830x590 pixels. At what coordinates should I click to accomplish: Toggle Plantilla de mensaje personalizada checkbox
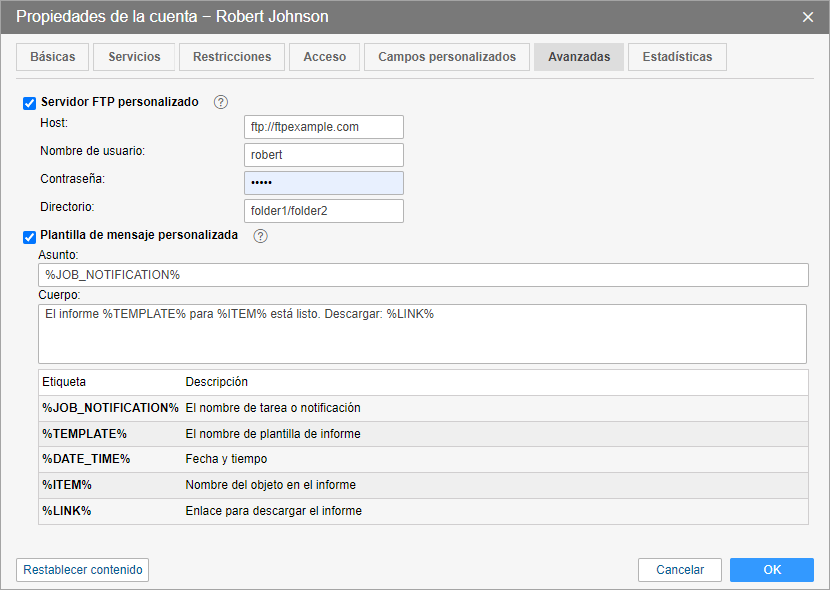tap(29, 237)
